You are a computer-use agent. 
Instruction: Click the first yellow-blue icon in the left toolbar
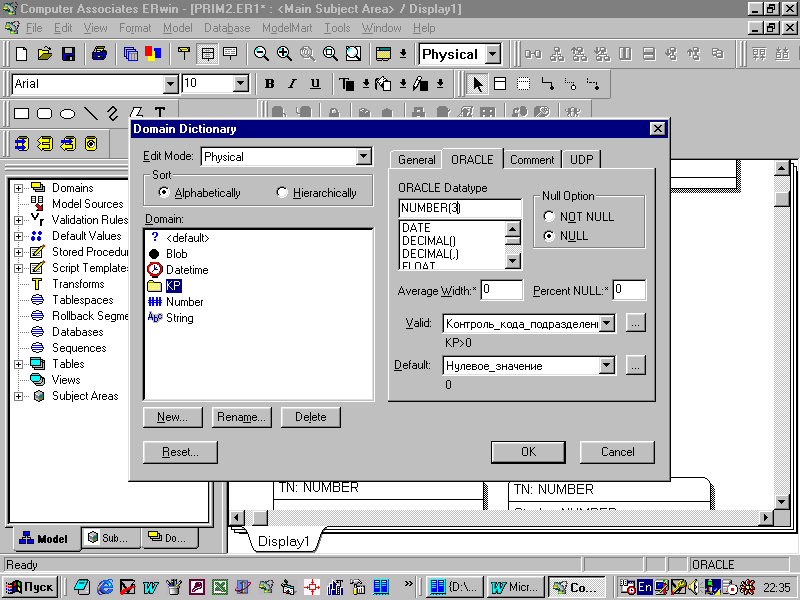(21, 144)
